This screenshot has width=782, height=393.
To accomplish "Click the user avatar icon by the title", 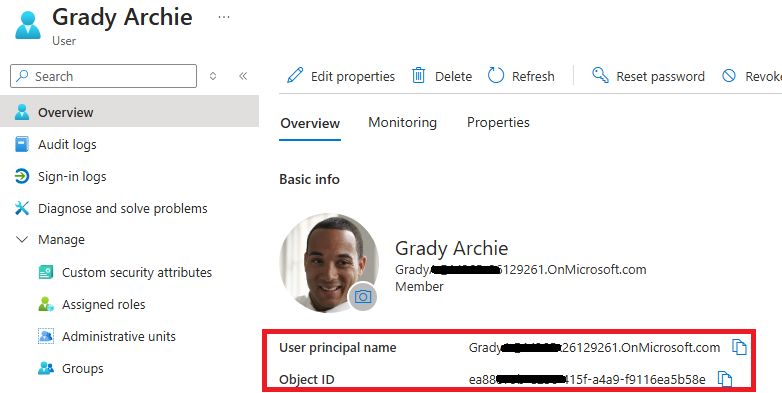I will (x=28, y=25).
